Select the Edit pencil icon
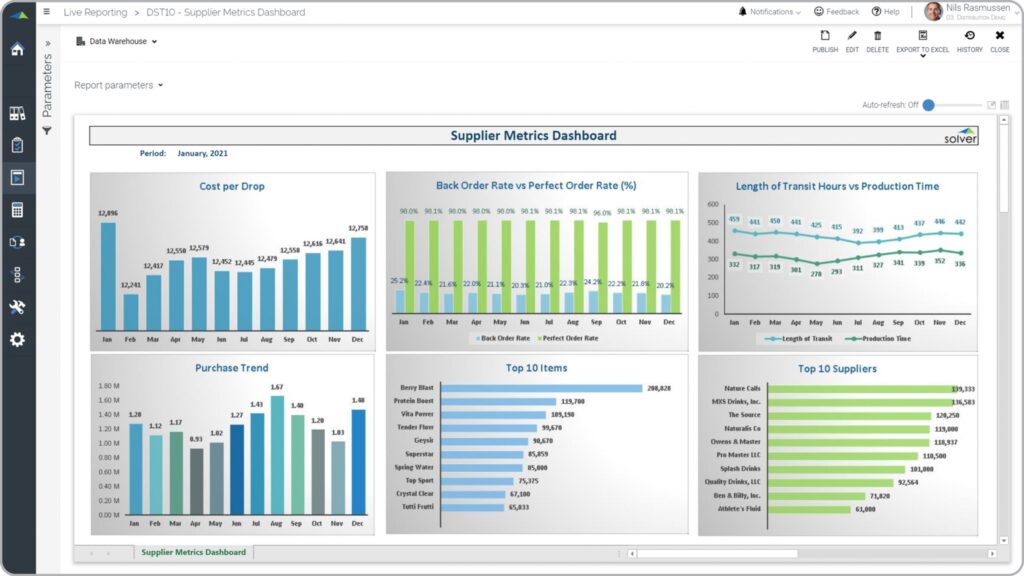Image resolution: width=1024 pixels, height=576 pixels. [851, 40]
